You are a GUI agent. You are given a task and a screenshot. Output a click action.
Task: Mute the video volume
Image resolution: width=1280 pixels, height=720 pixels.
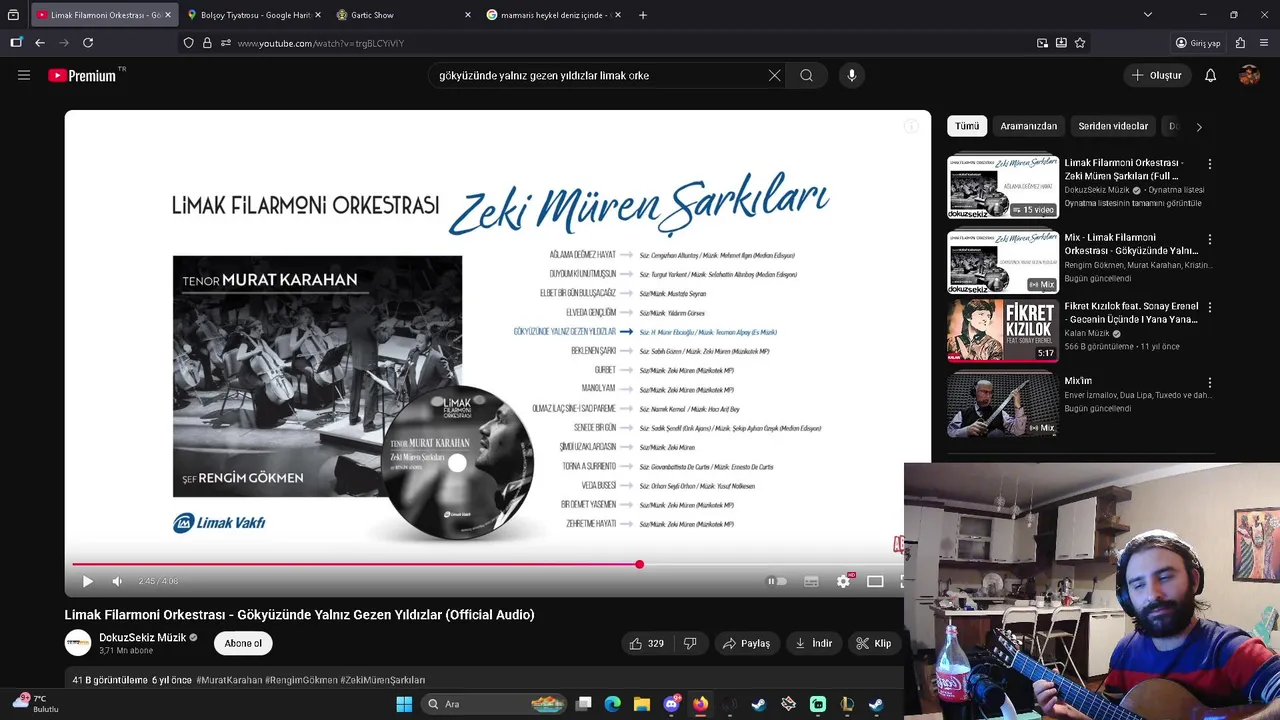click(x=117, y=581)
